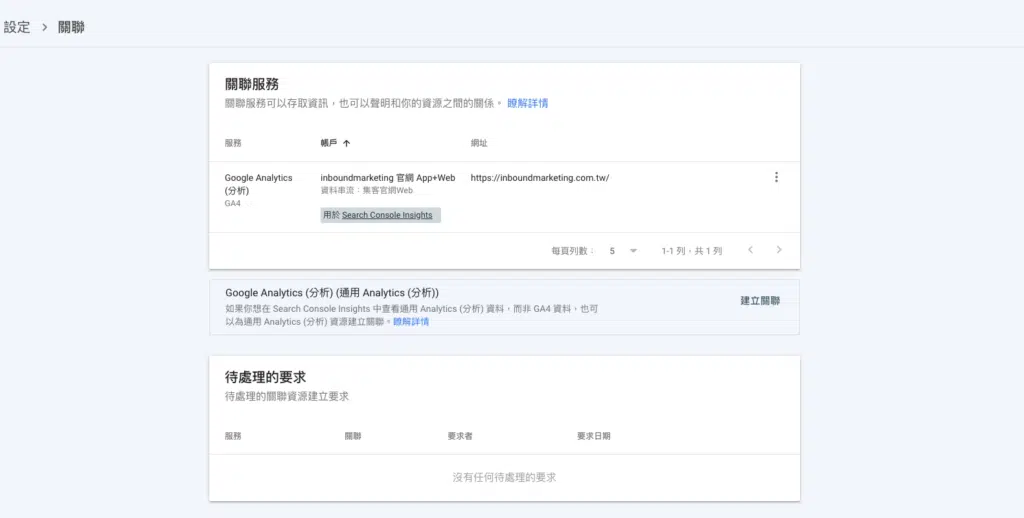Click the 每頁列數 label
The width and height of the screenshot is (1024, 518).
tap(572, 251)
